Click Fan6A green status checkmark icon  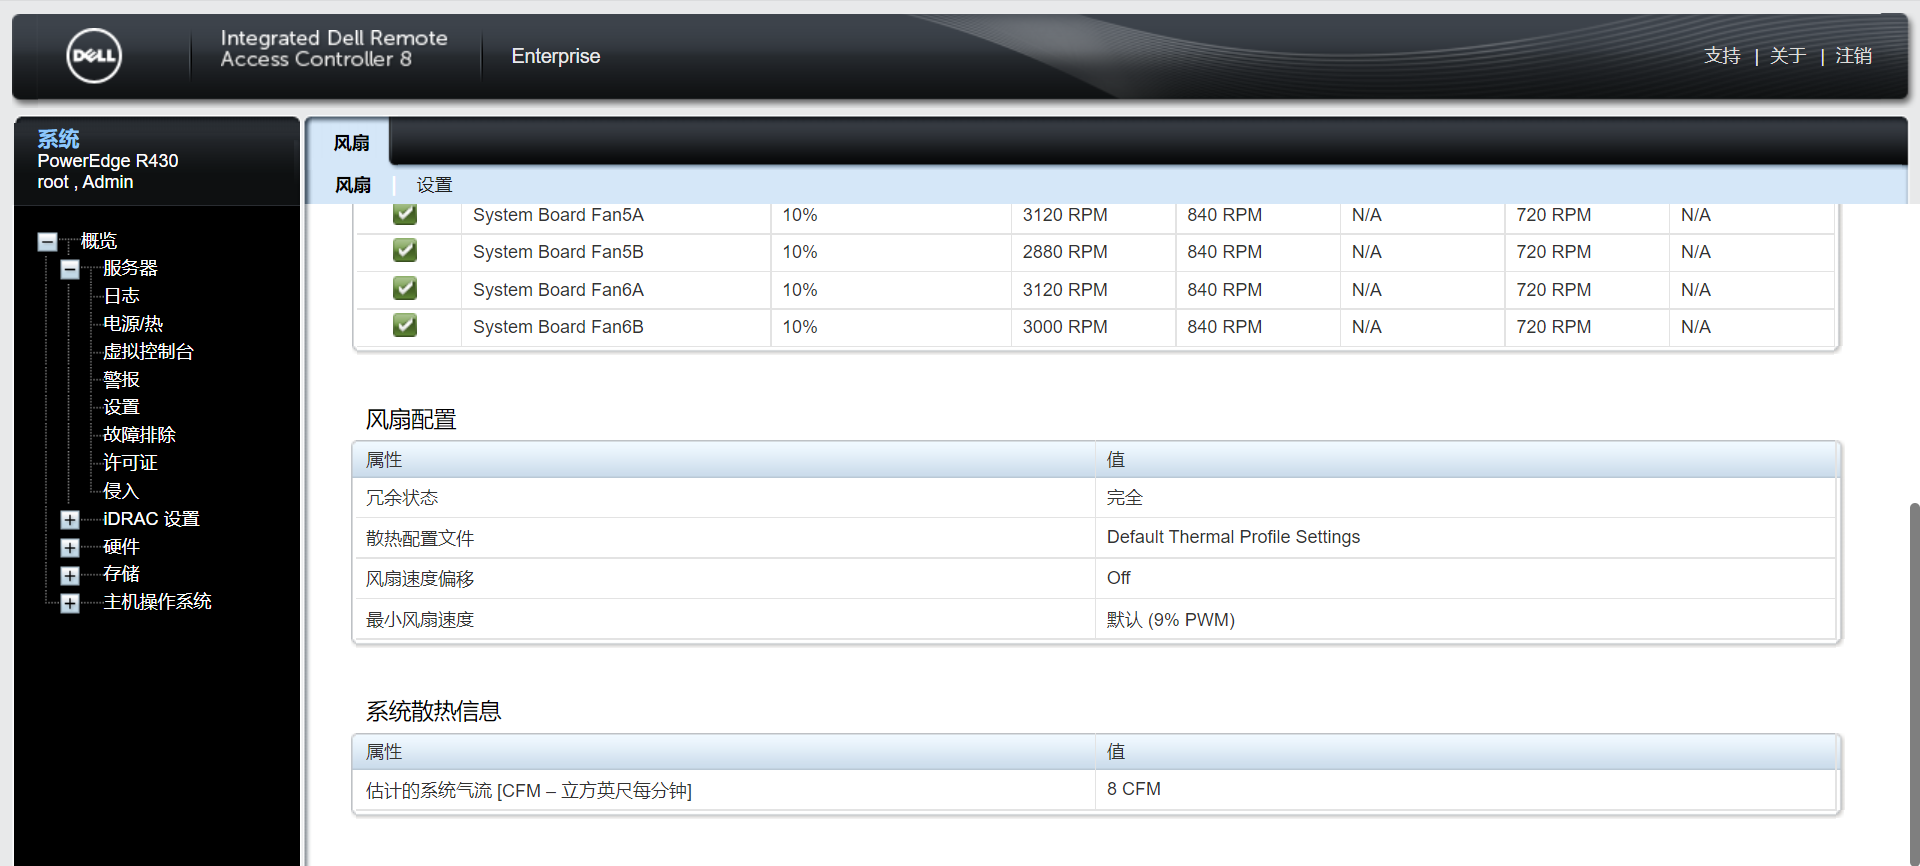tap(405, 288)
